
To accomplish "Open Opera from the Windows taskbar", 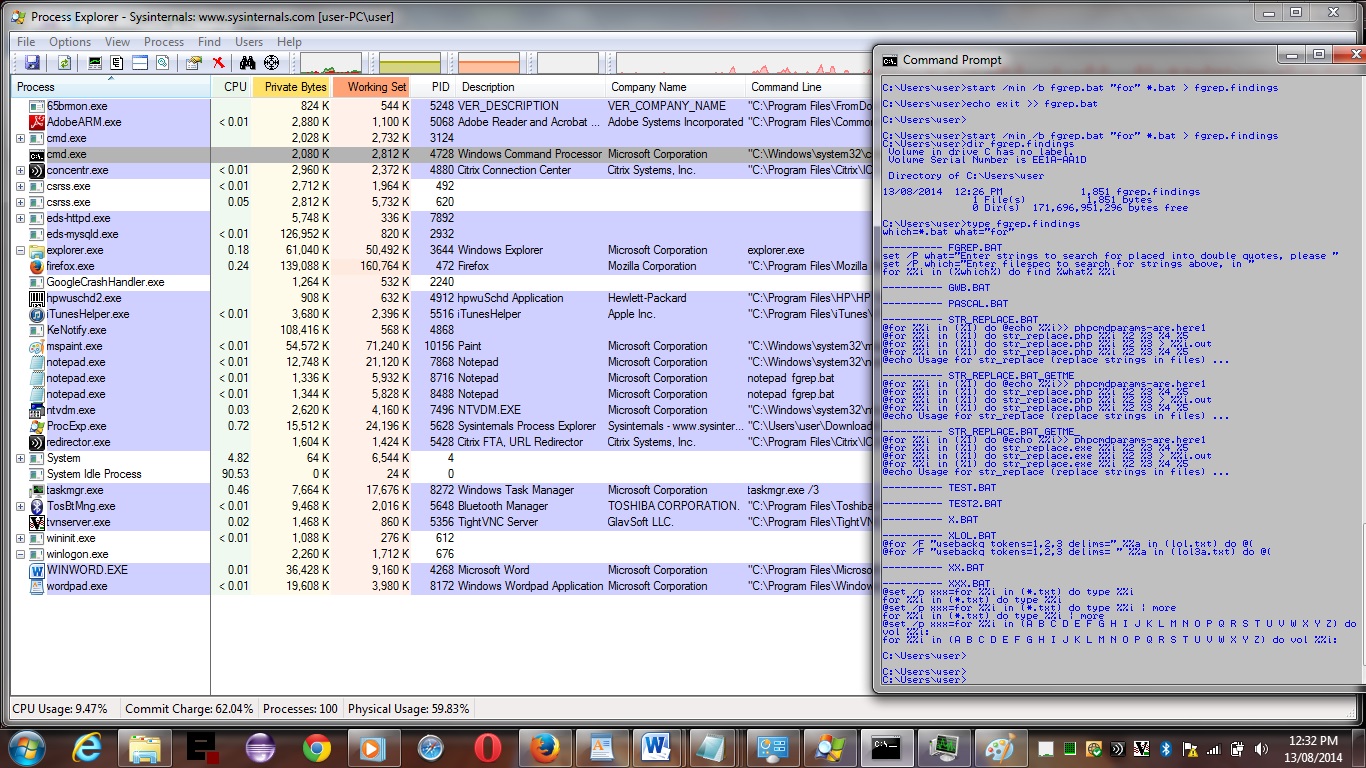I will click(x=488, y=747).
